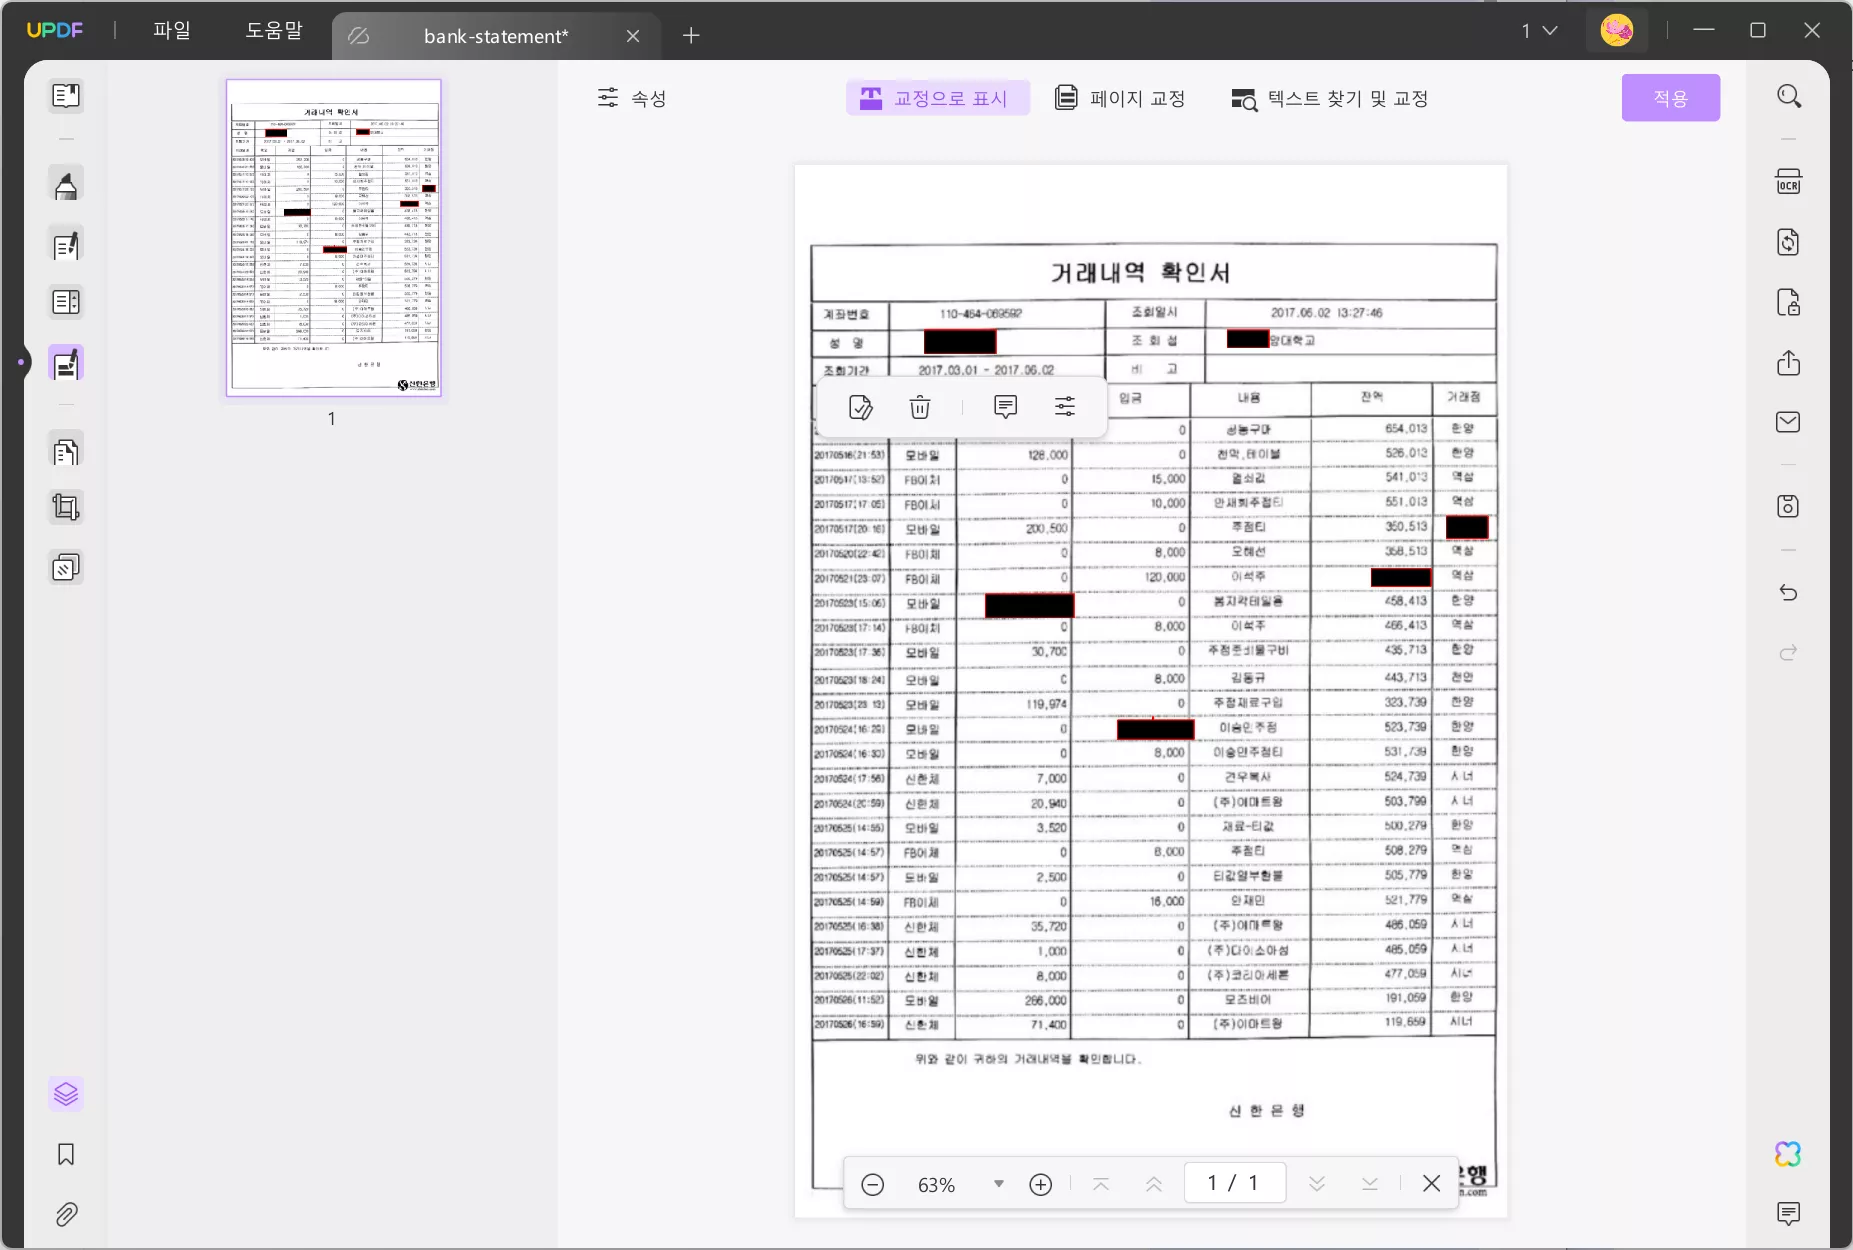The width and height of the screenshot is (1853, 1250).
Task: Zoom out with the minus button
Action: pos(872,1185)
